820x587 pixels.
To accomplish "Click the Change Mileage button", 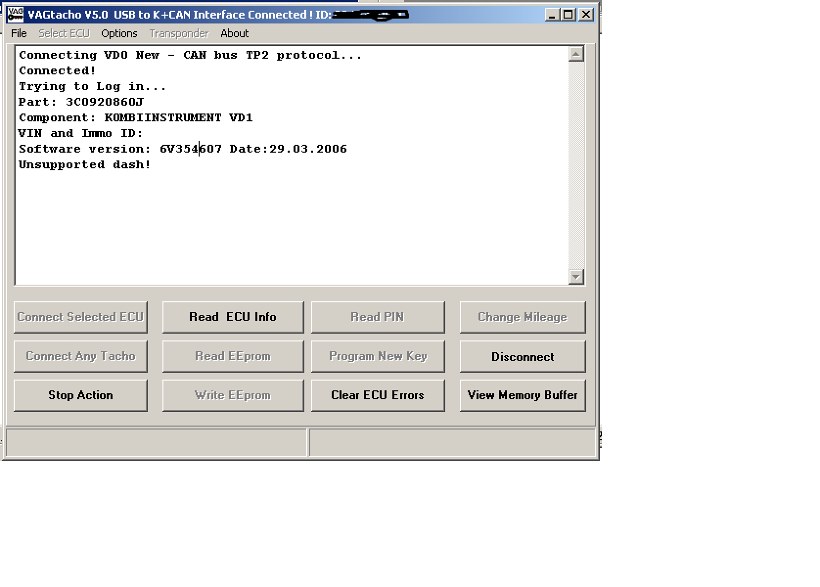I will pos(522,317).
